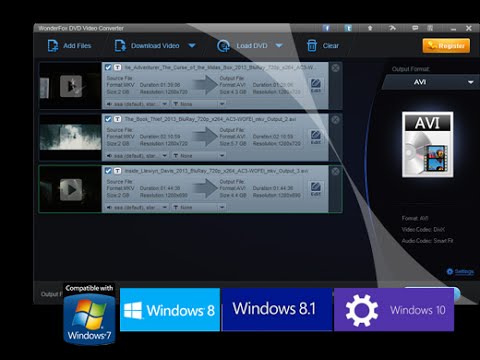Screen dimensions: 480x360
Task: Open subtitle None dropdown in The_Book_Thief row
Action: click(x=198, y=156)
